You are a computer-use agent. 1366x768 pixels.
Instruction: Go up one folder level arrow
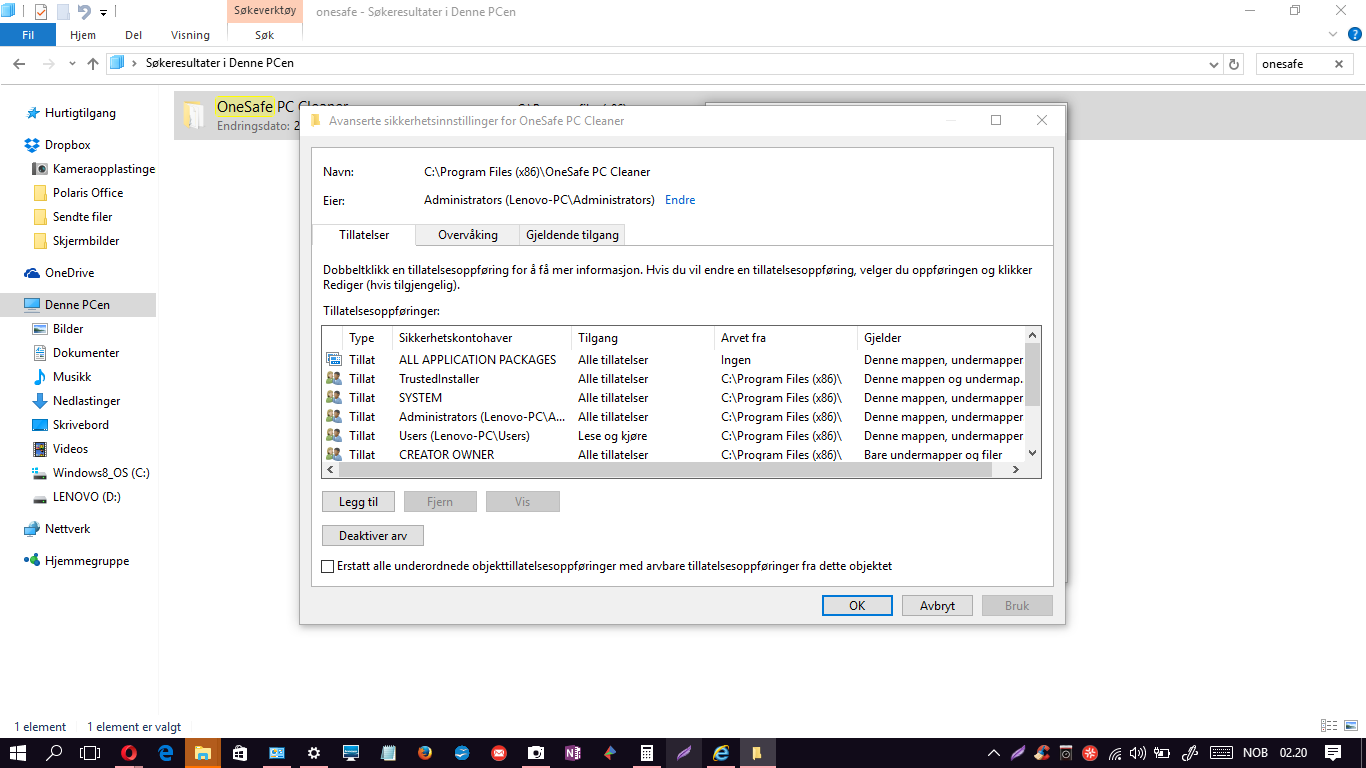(x=93, y=64)
